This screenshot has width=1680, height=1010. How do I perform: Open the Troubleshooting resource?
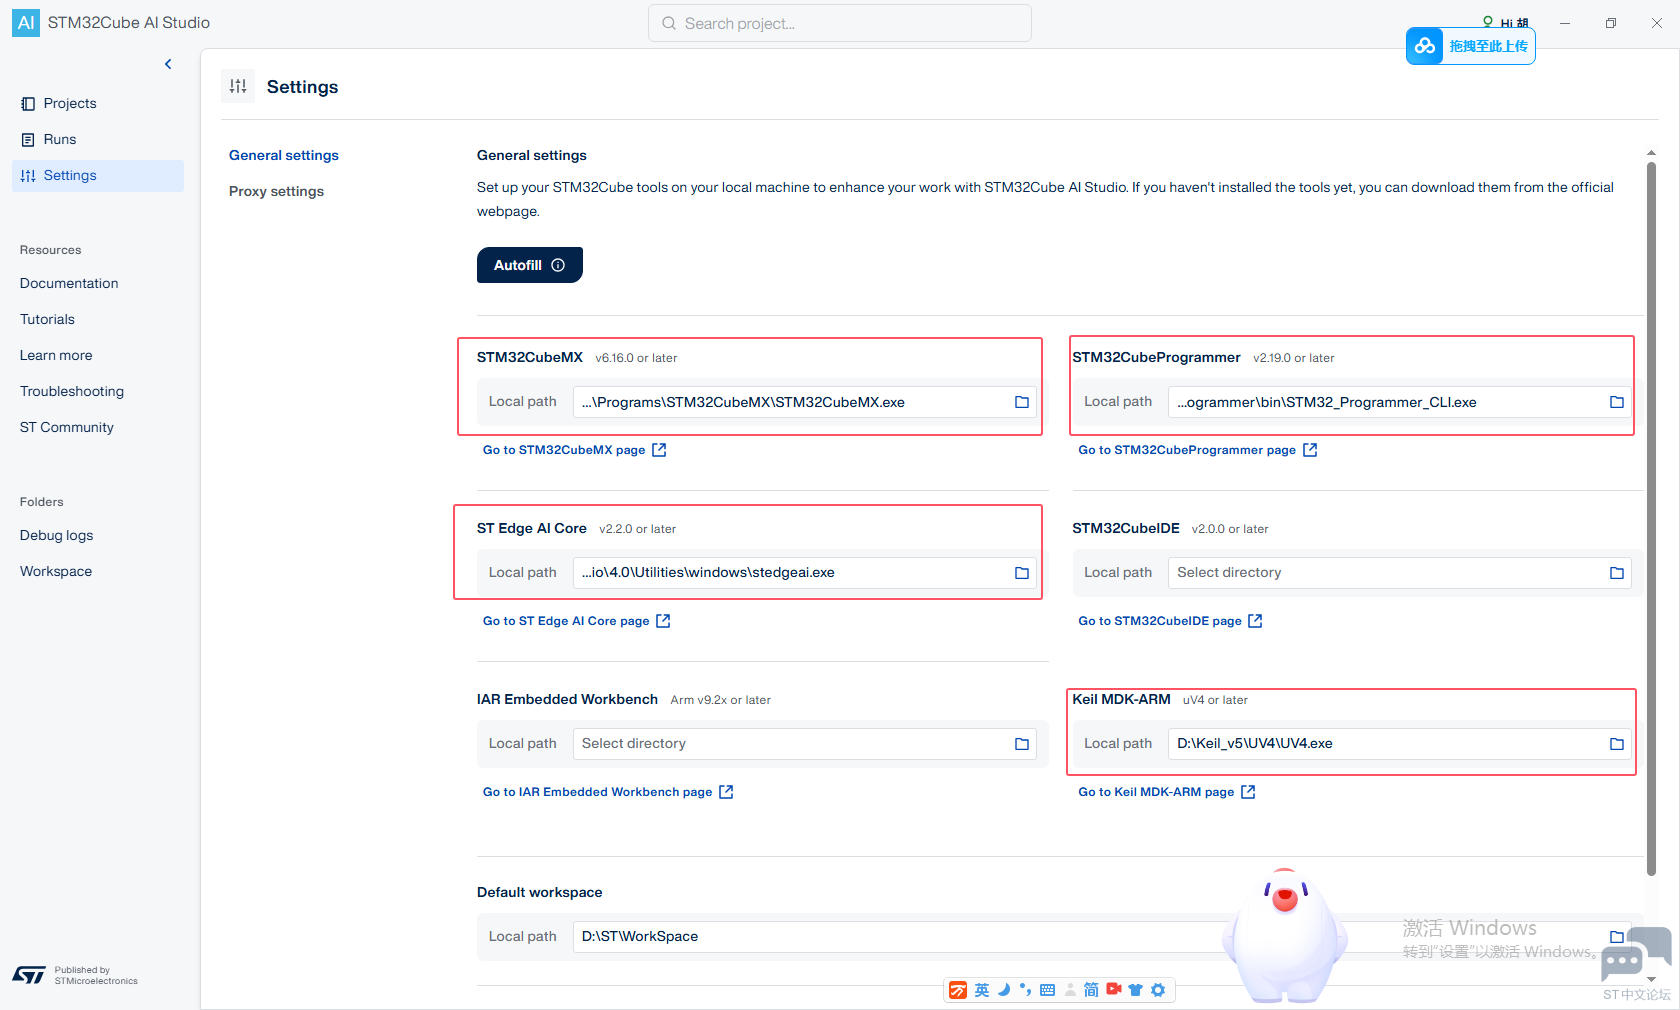pos(72,391)
